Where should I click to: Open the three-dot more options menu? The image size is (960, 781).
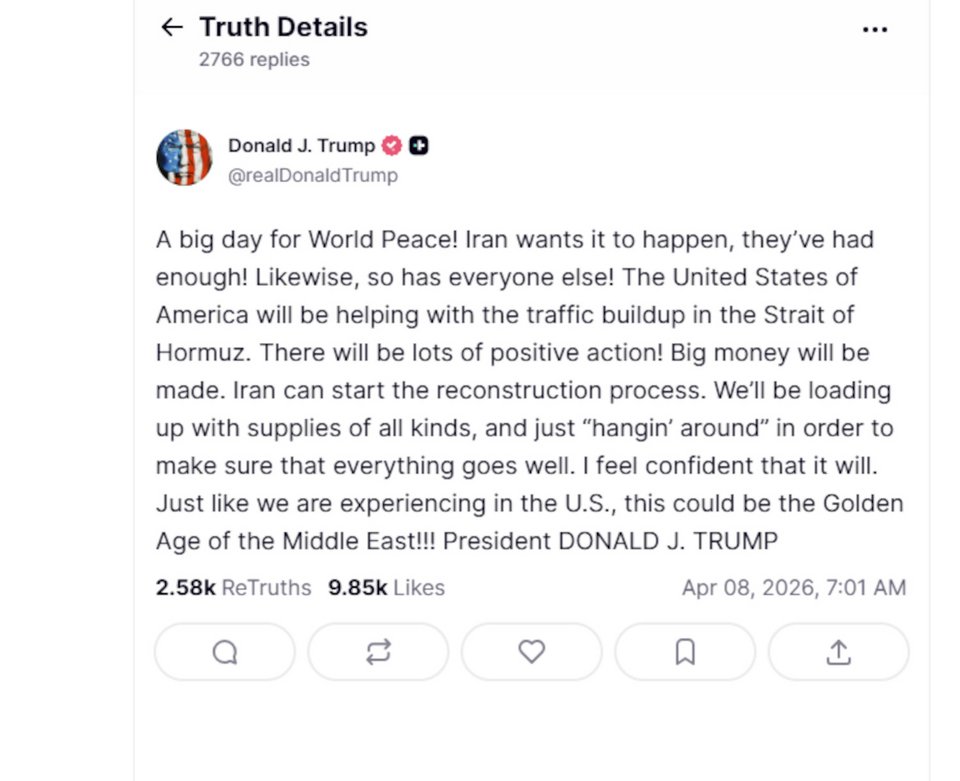tap(874, 30)
